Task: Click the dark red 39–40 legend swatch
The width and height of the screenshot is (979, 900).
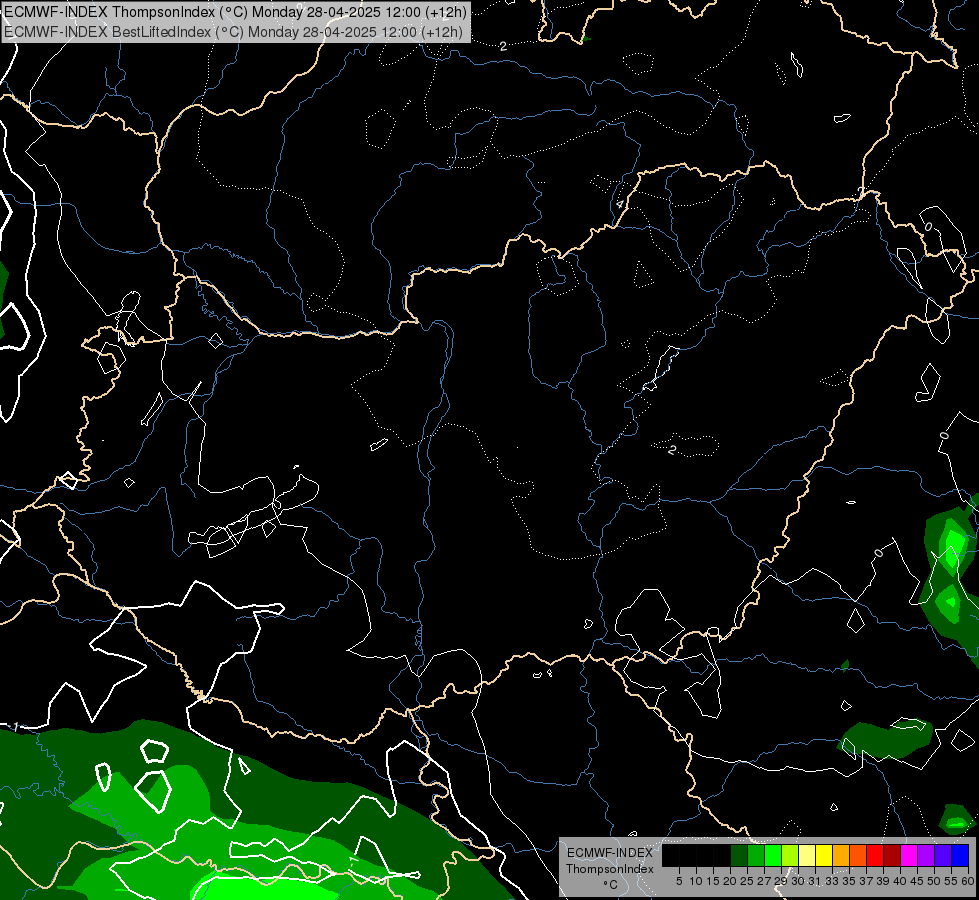Action: point(892,855)
